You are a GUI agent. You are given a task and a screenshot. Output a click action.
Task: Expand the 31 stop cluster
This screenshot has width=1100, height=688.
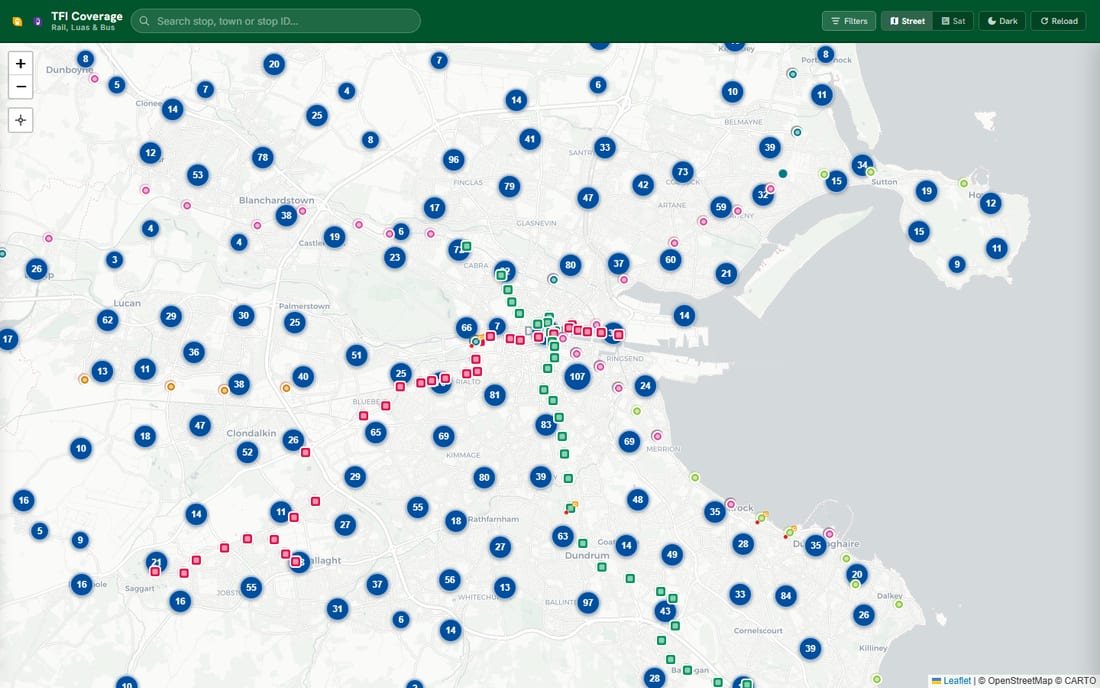click(337, 609)
